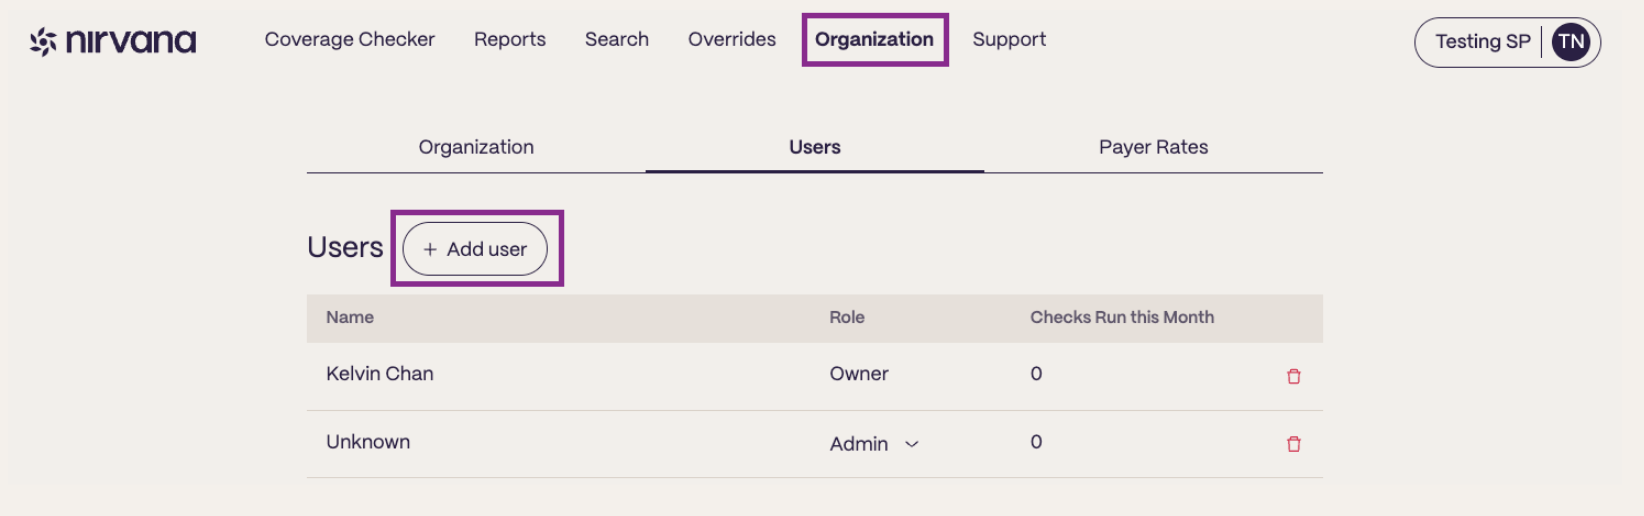Expand the Admin role dropdown for Unknown
The image size is (1644, 516).
coord(874,444)
